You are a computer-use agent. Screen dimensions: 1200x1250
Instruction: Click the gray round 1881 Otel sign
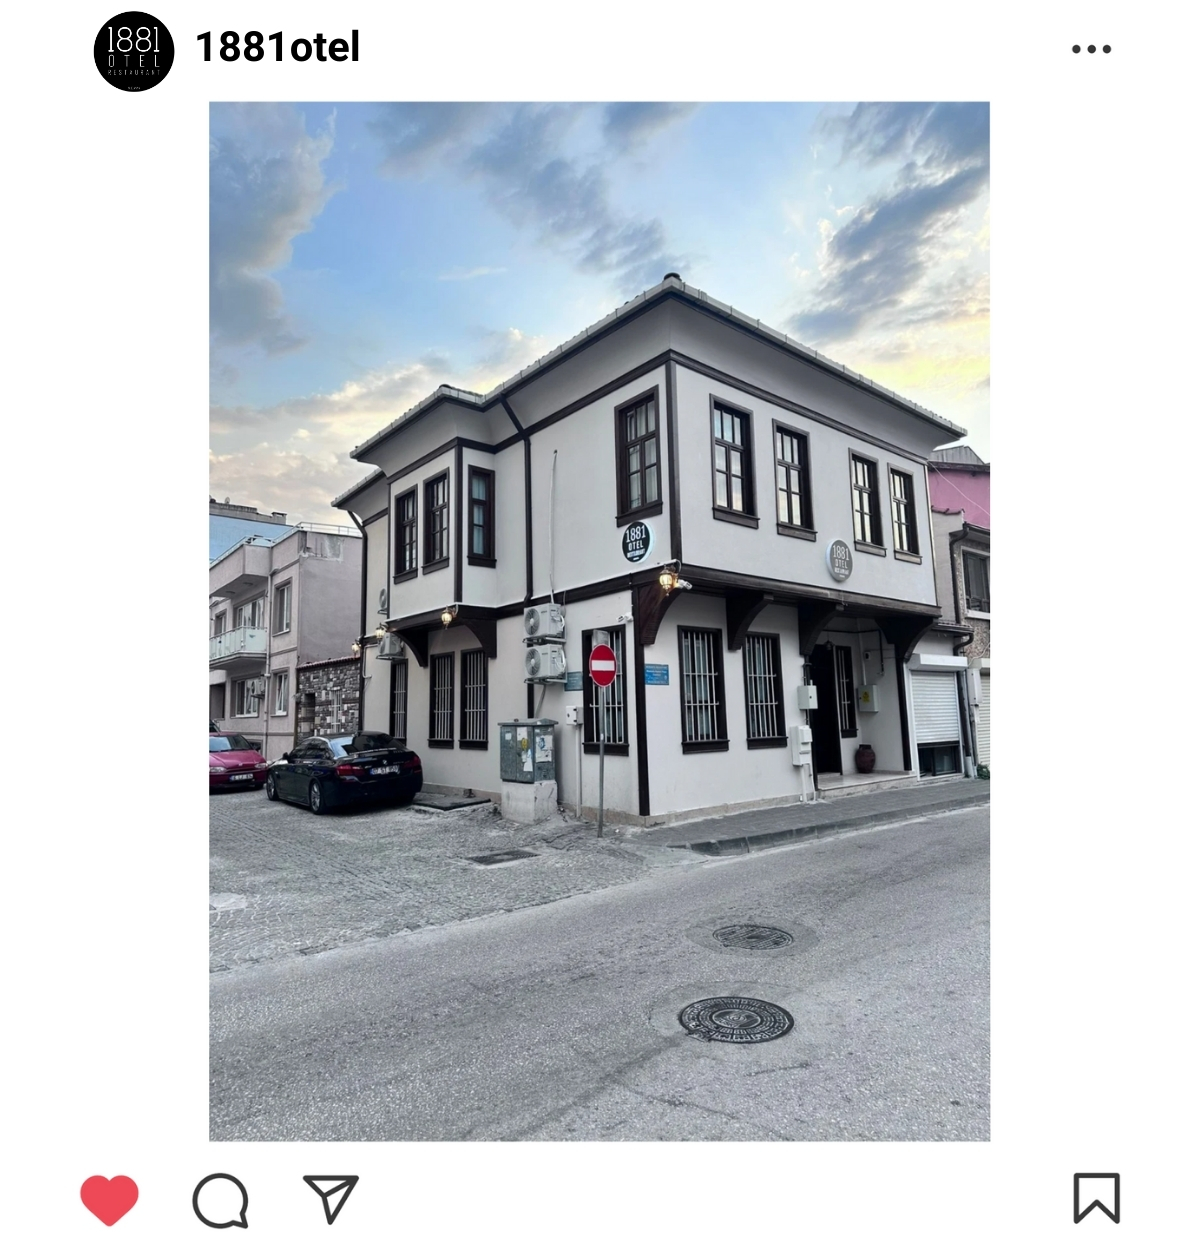coord(840,560)
